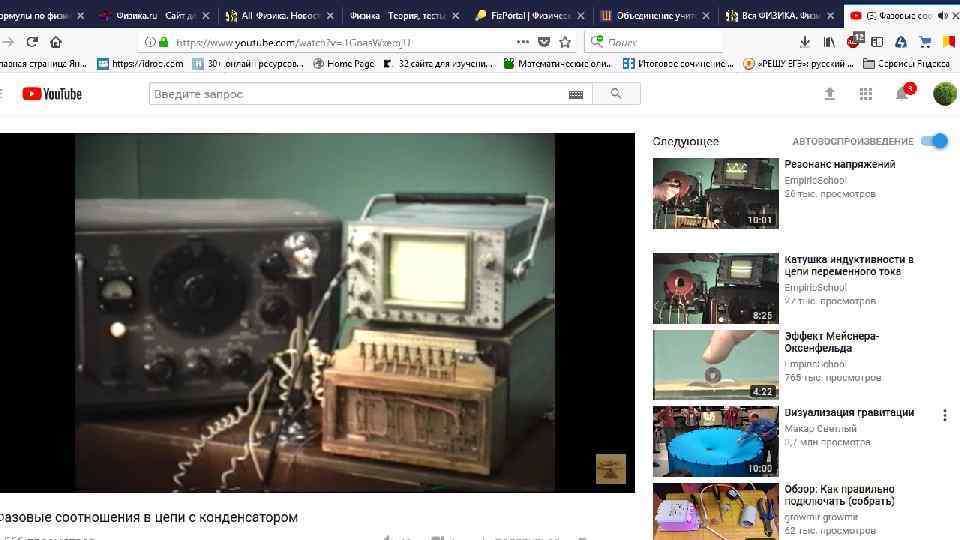Upload a video using the upload icon
Screen dimensions: 960x540
830,94
